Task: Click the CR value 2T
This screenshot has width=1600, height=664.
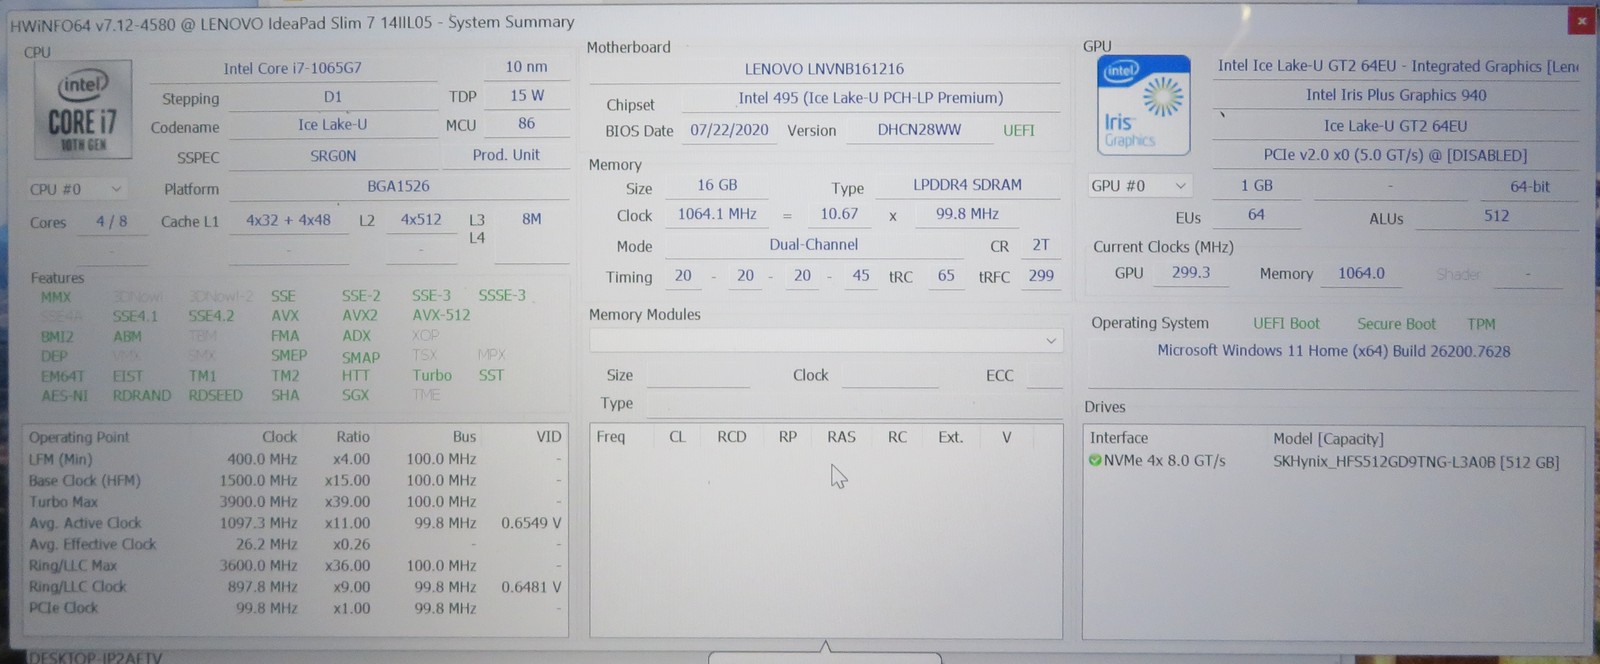Action: pyautogui.click(x=1041, y=245)
